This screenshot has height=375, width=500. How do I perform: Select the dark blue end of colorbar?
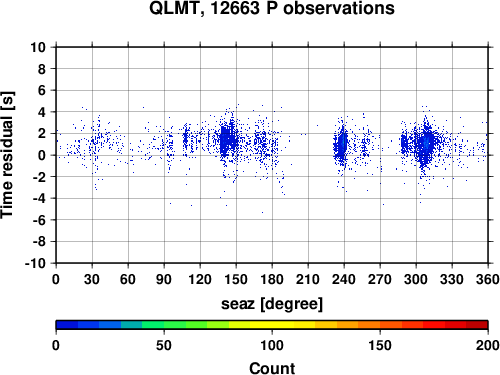(67, 325)
